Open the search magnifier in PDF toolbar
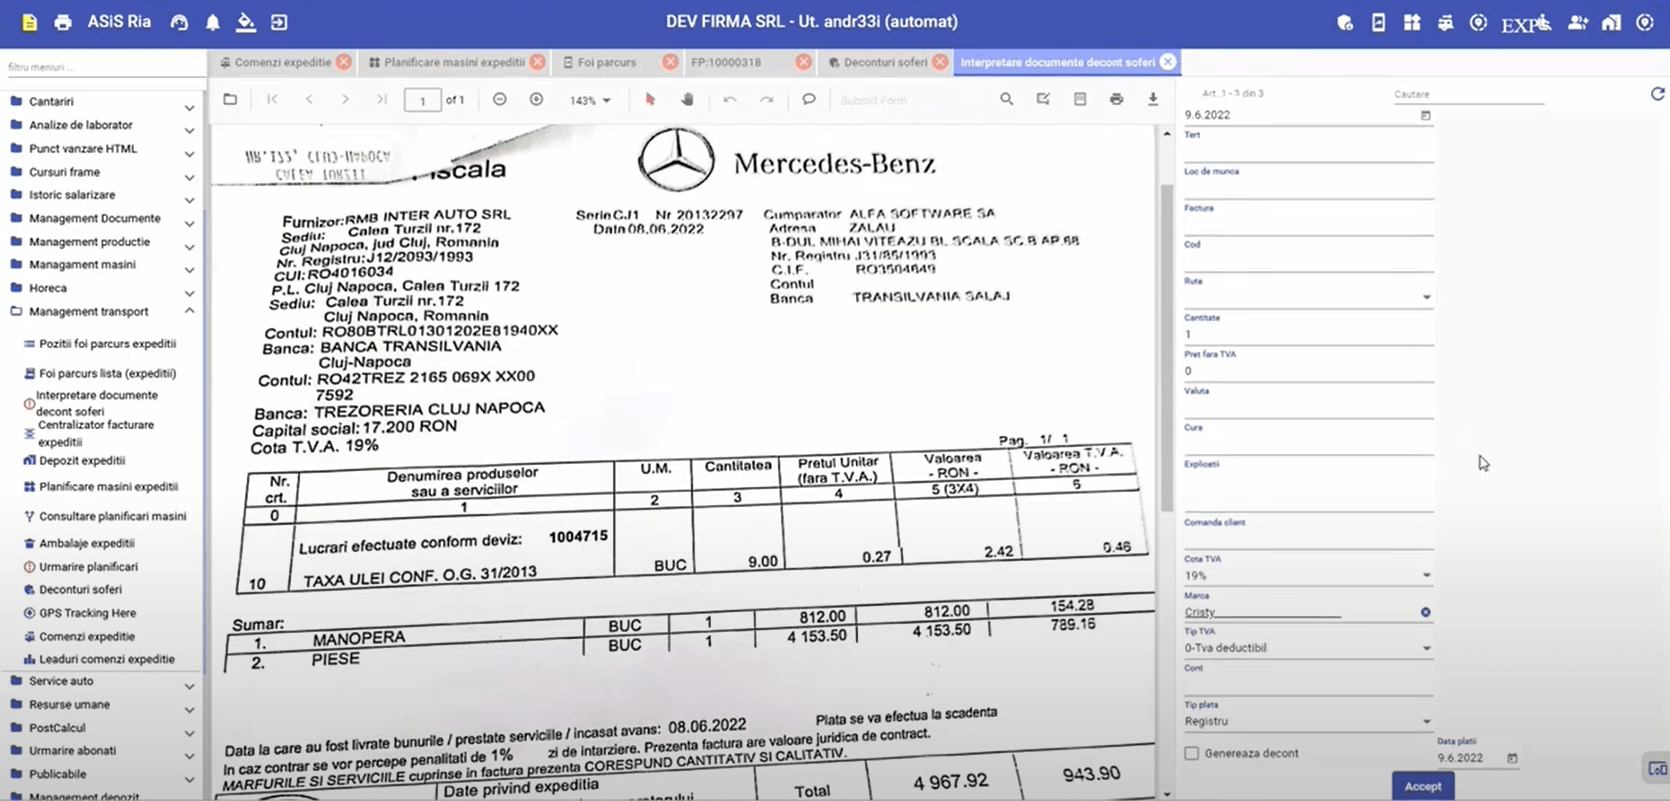The width and height of the screenshot is (1670, 801). (1006, 100)
